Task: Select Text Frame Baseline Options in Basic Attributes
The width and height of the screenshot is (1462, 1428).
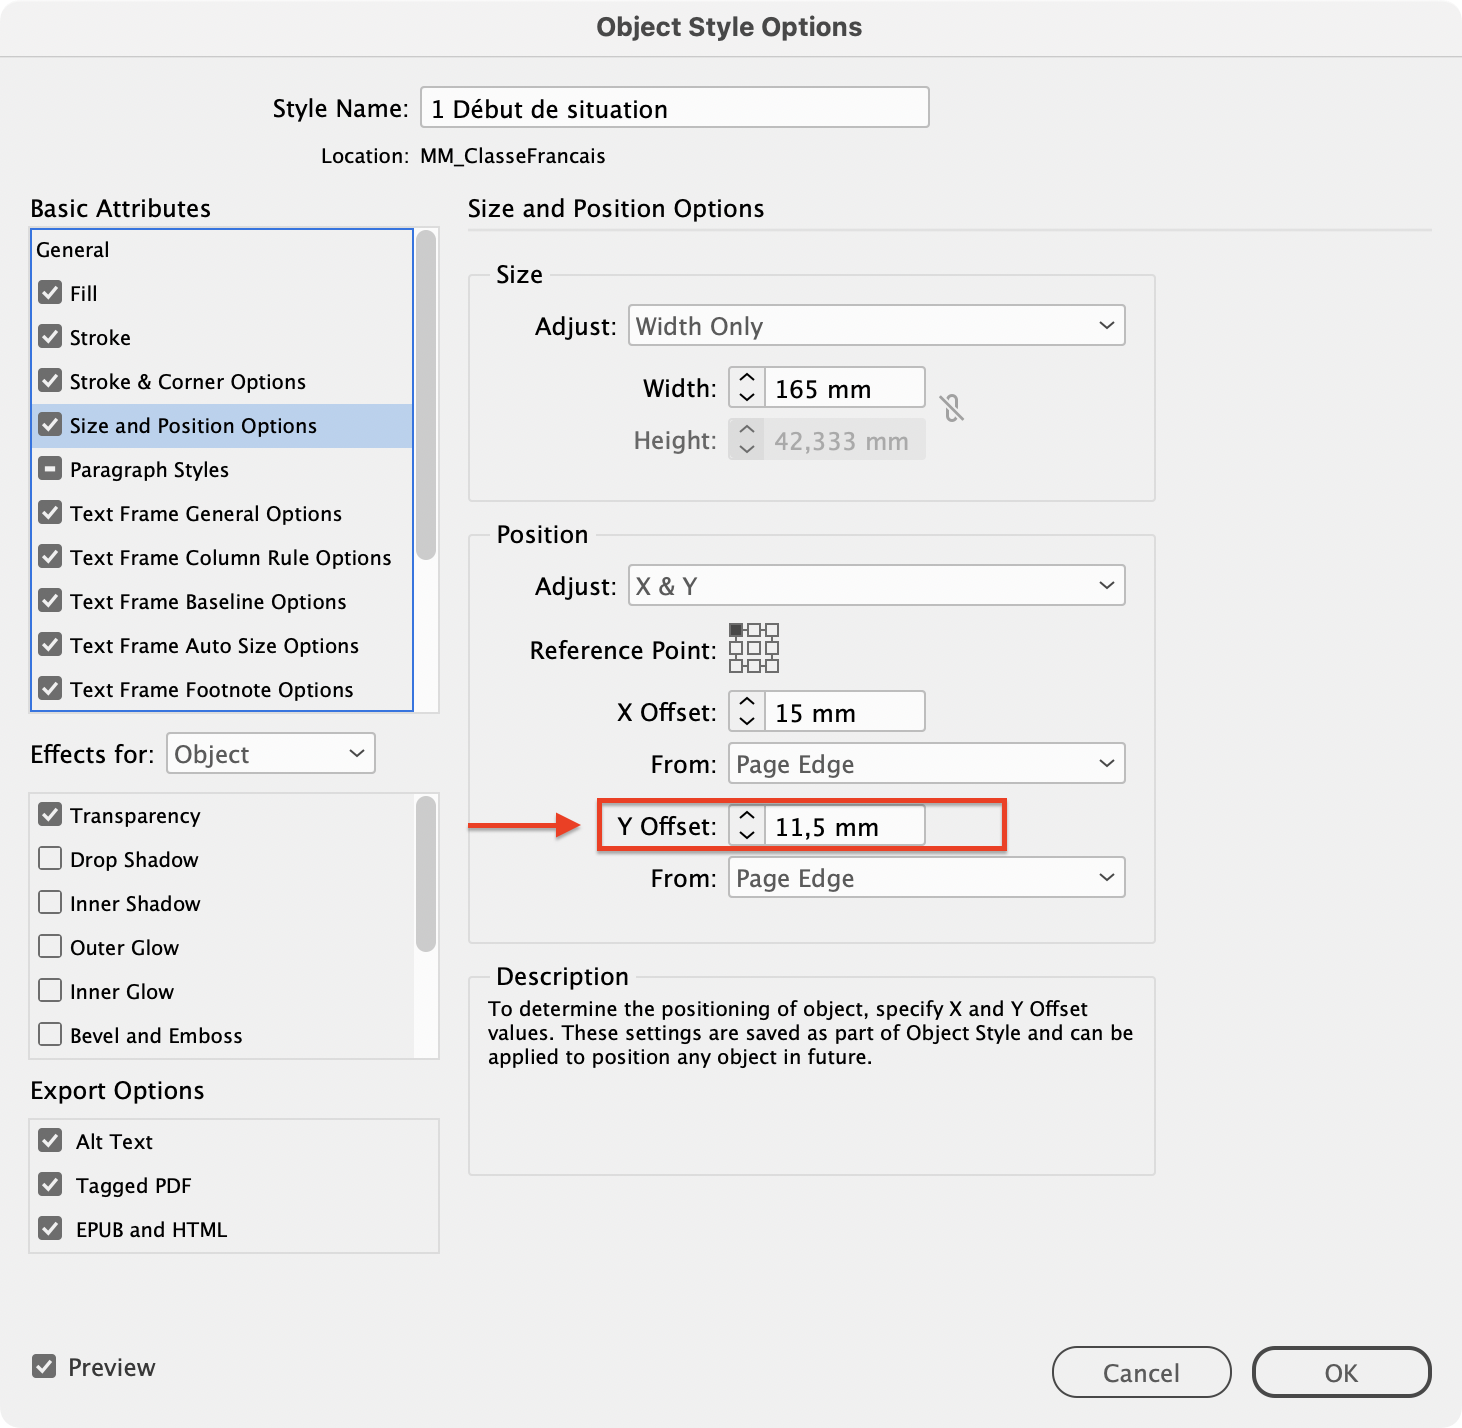Action: pyautogui.click(x=208, y=601)
